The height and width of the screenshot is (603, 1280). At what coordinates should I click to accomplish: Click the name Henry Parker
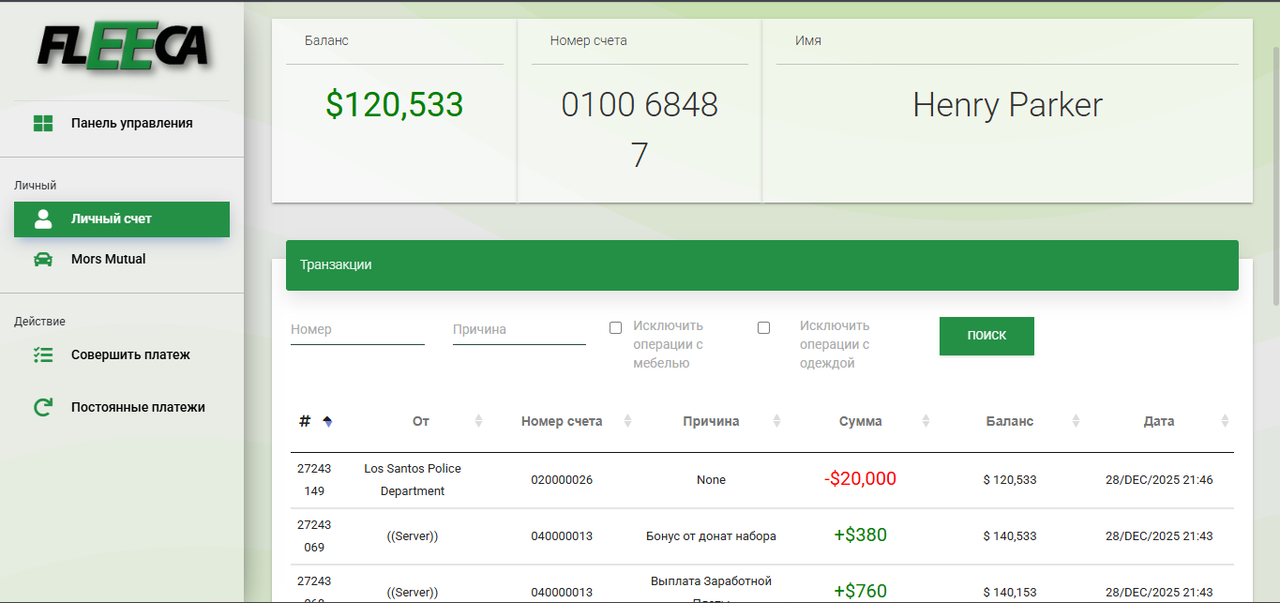click(1008, 105)
